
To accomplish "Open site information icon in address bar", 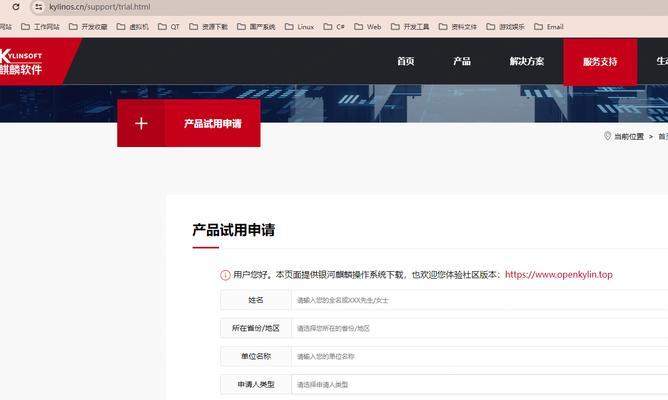I will point(38,7).
